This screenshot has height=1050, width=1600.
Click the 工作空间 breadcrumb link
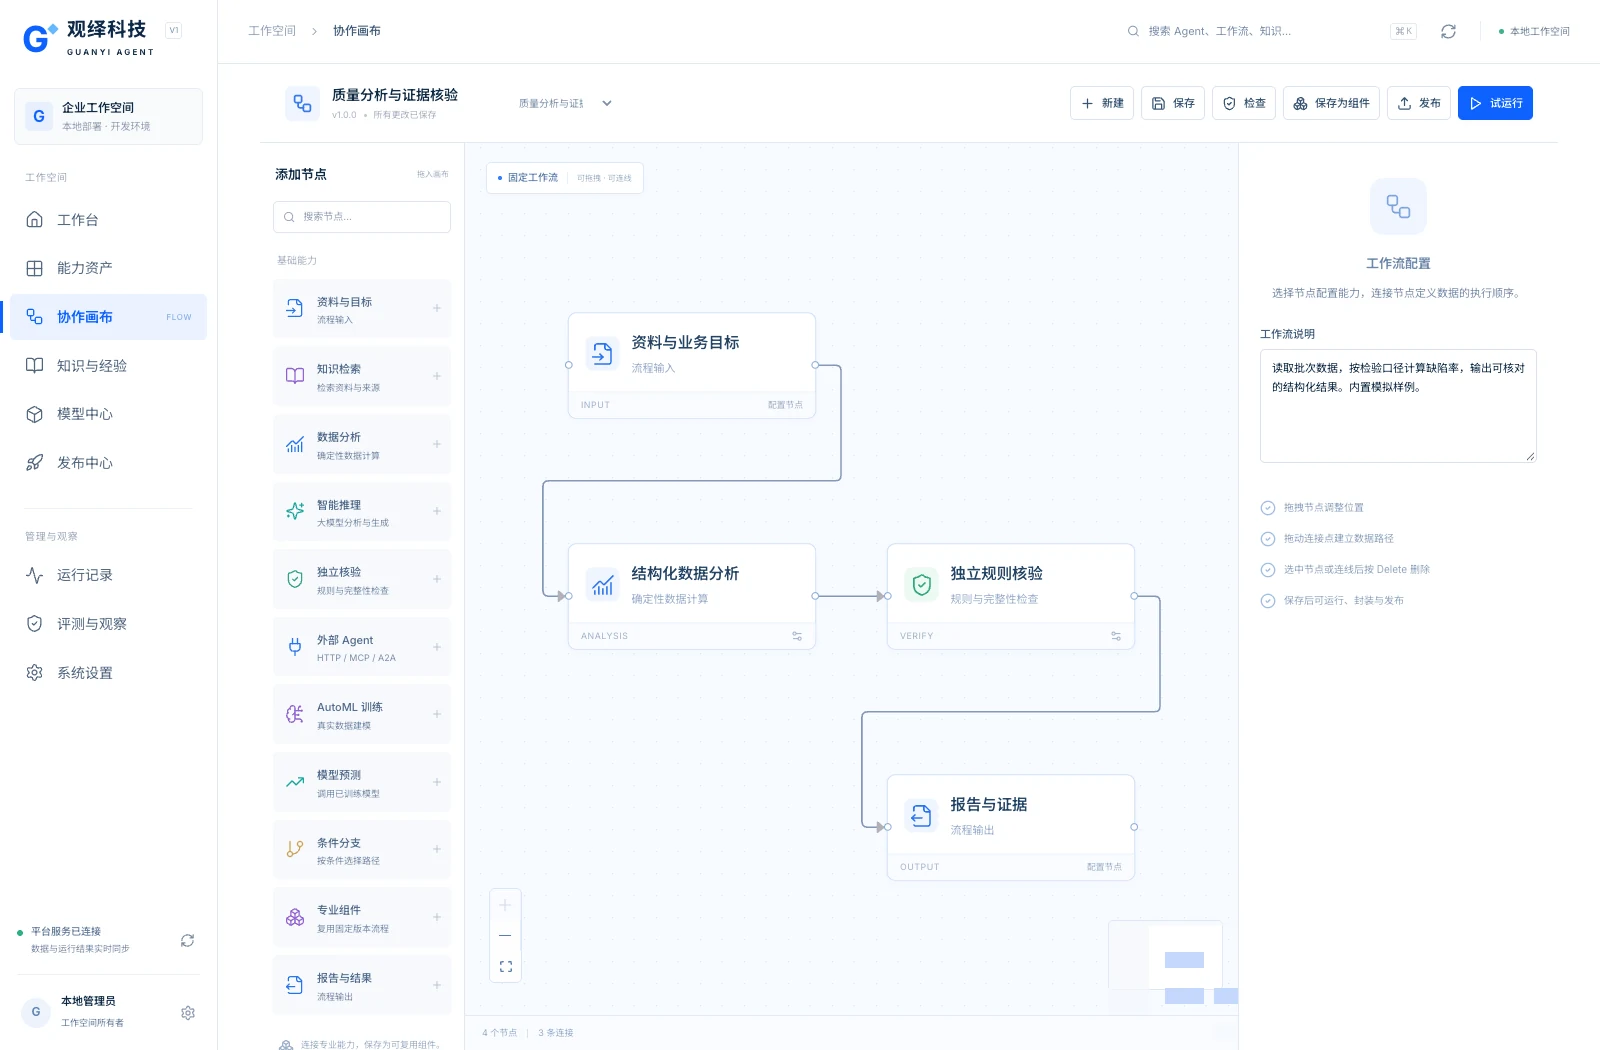click(x=272, y=31)
